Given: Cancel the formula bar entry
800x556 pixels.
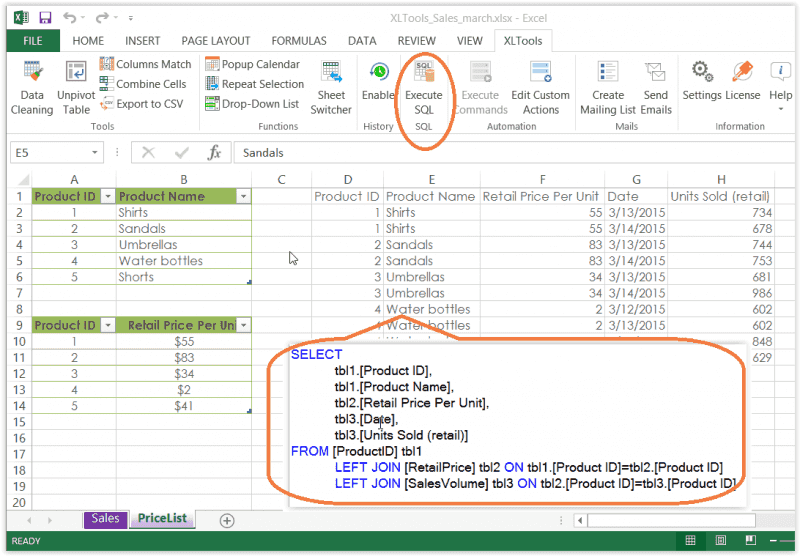Looking at the screenshot, I should pyautogui.click(x=148, y=153).
